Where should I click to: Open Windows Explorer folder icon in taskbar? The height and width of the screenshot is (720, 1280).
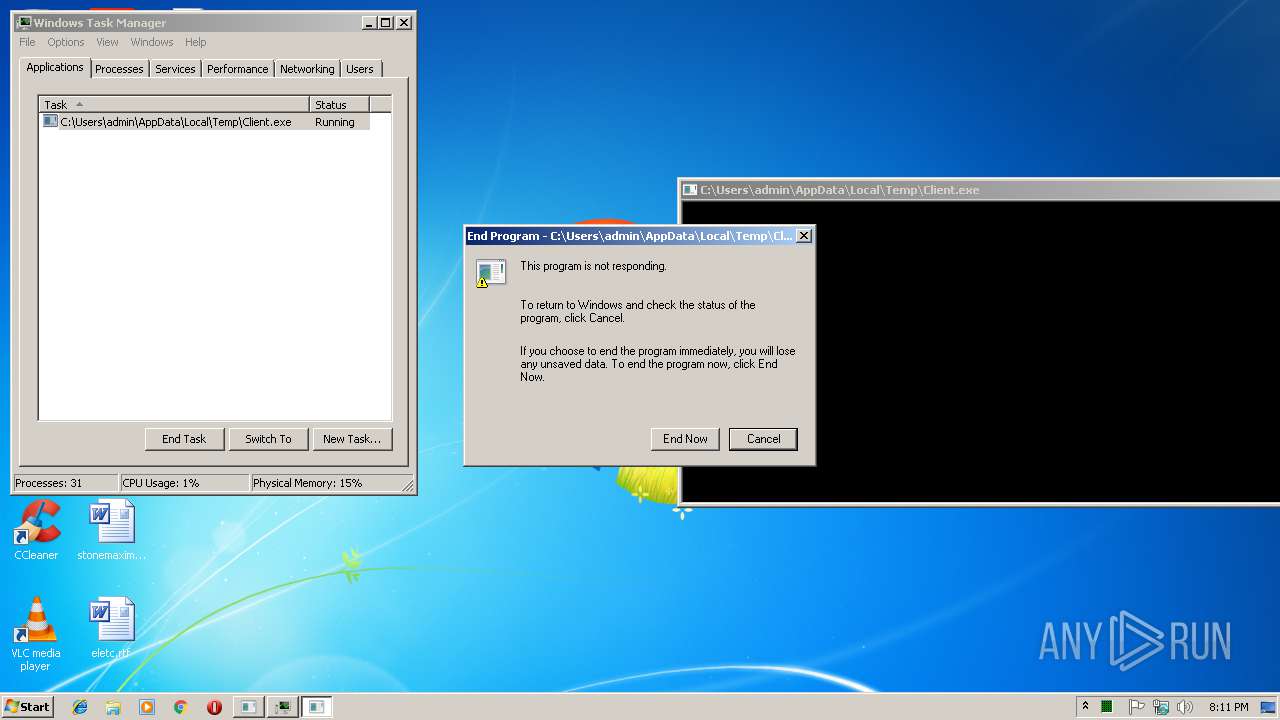[113, 707]
